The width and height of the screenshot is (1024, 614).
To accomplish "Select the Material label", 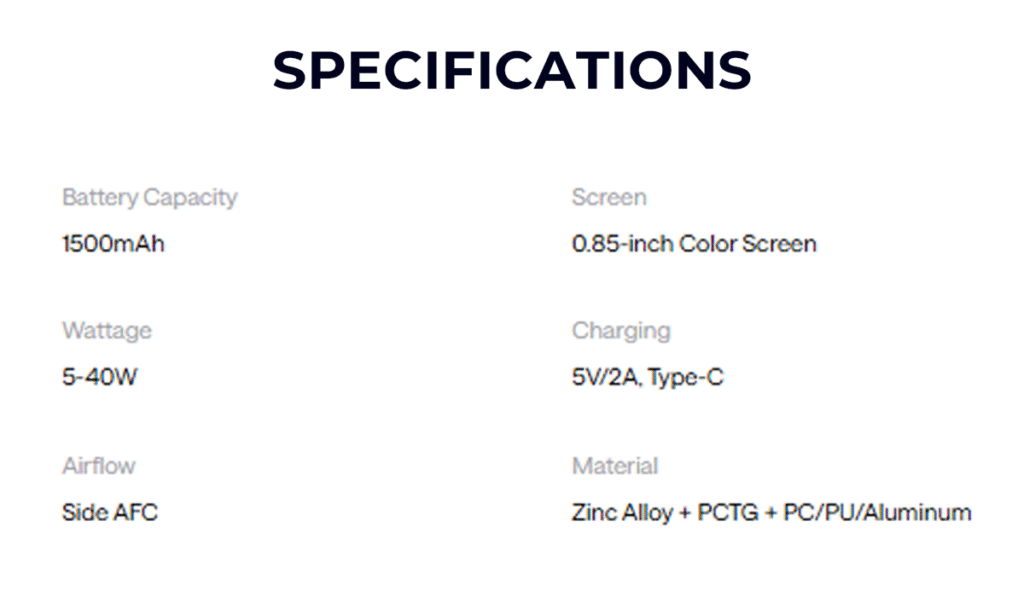I will (615, 466).
